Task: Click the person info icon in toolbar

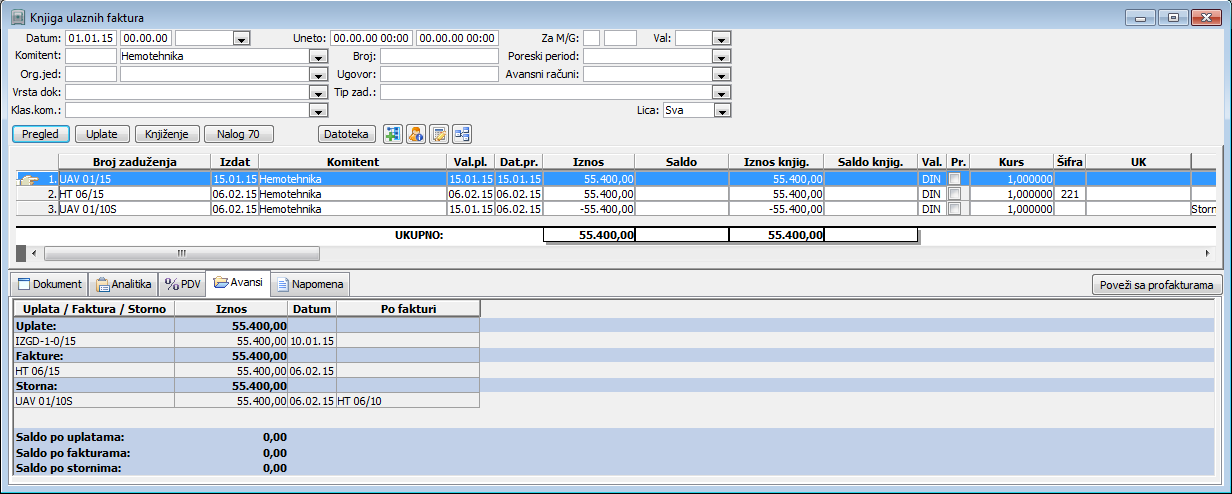Action: (415, 134)
